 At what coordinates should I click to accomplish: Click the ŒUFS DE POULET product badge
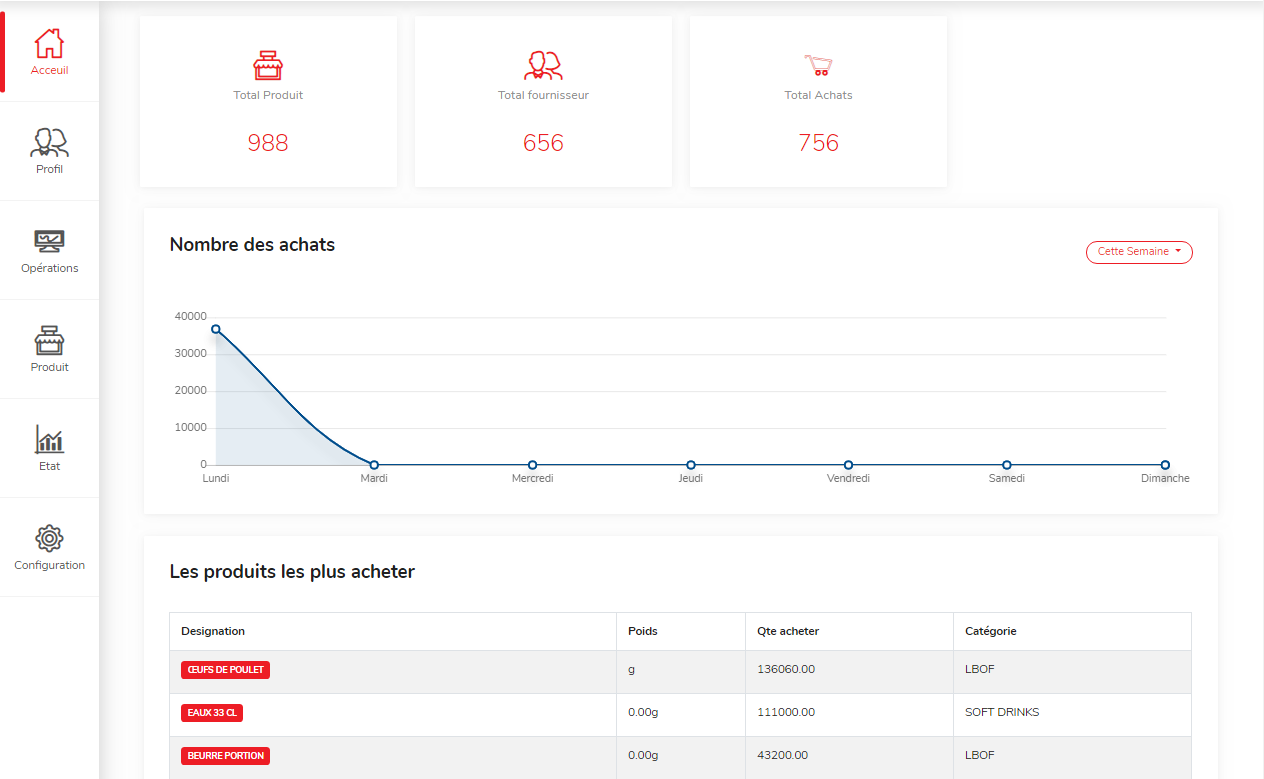point(225,670)
